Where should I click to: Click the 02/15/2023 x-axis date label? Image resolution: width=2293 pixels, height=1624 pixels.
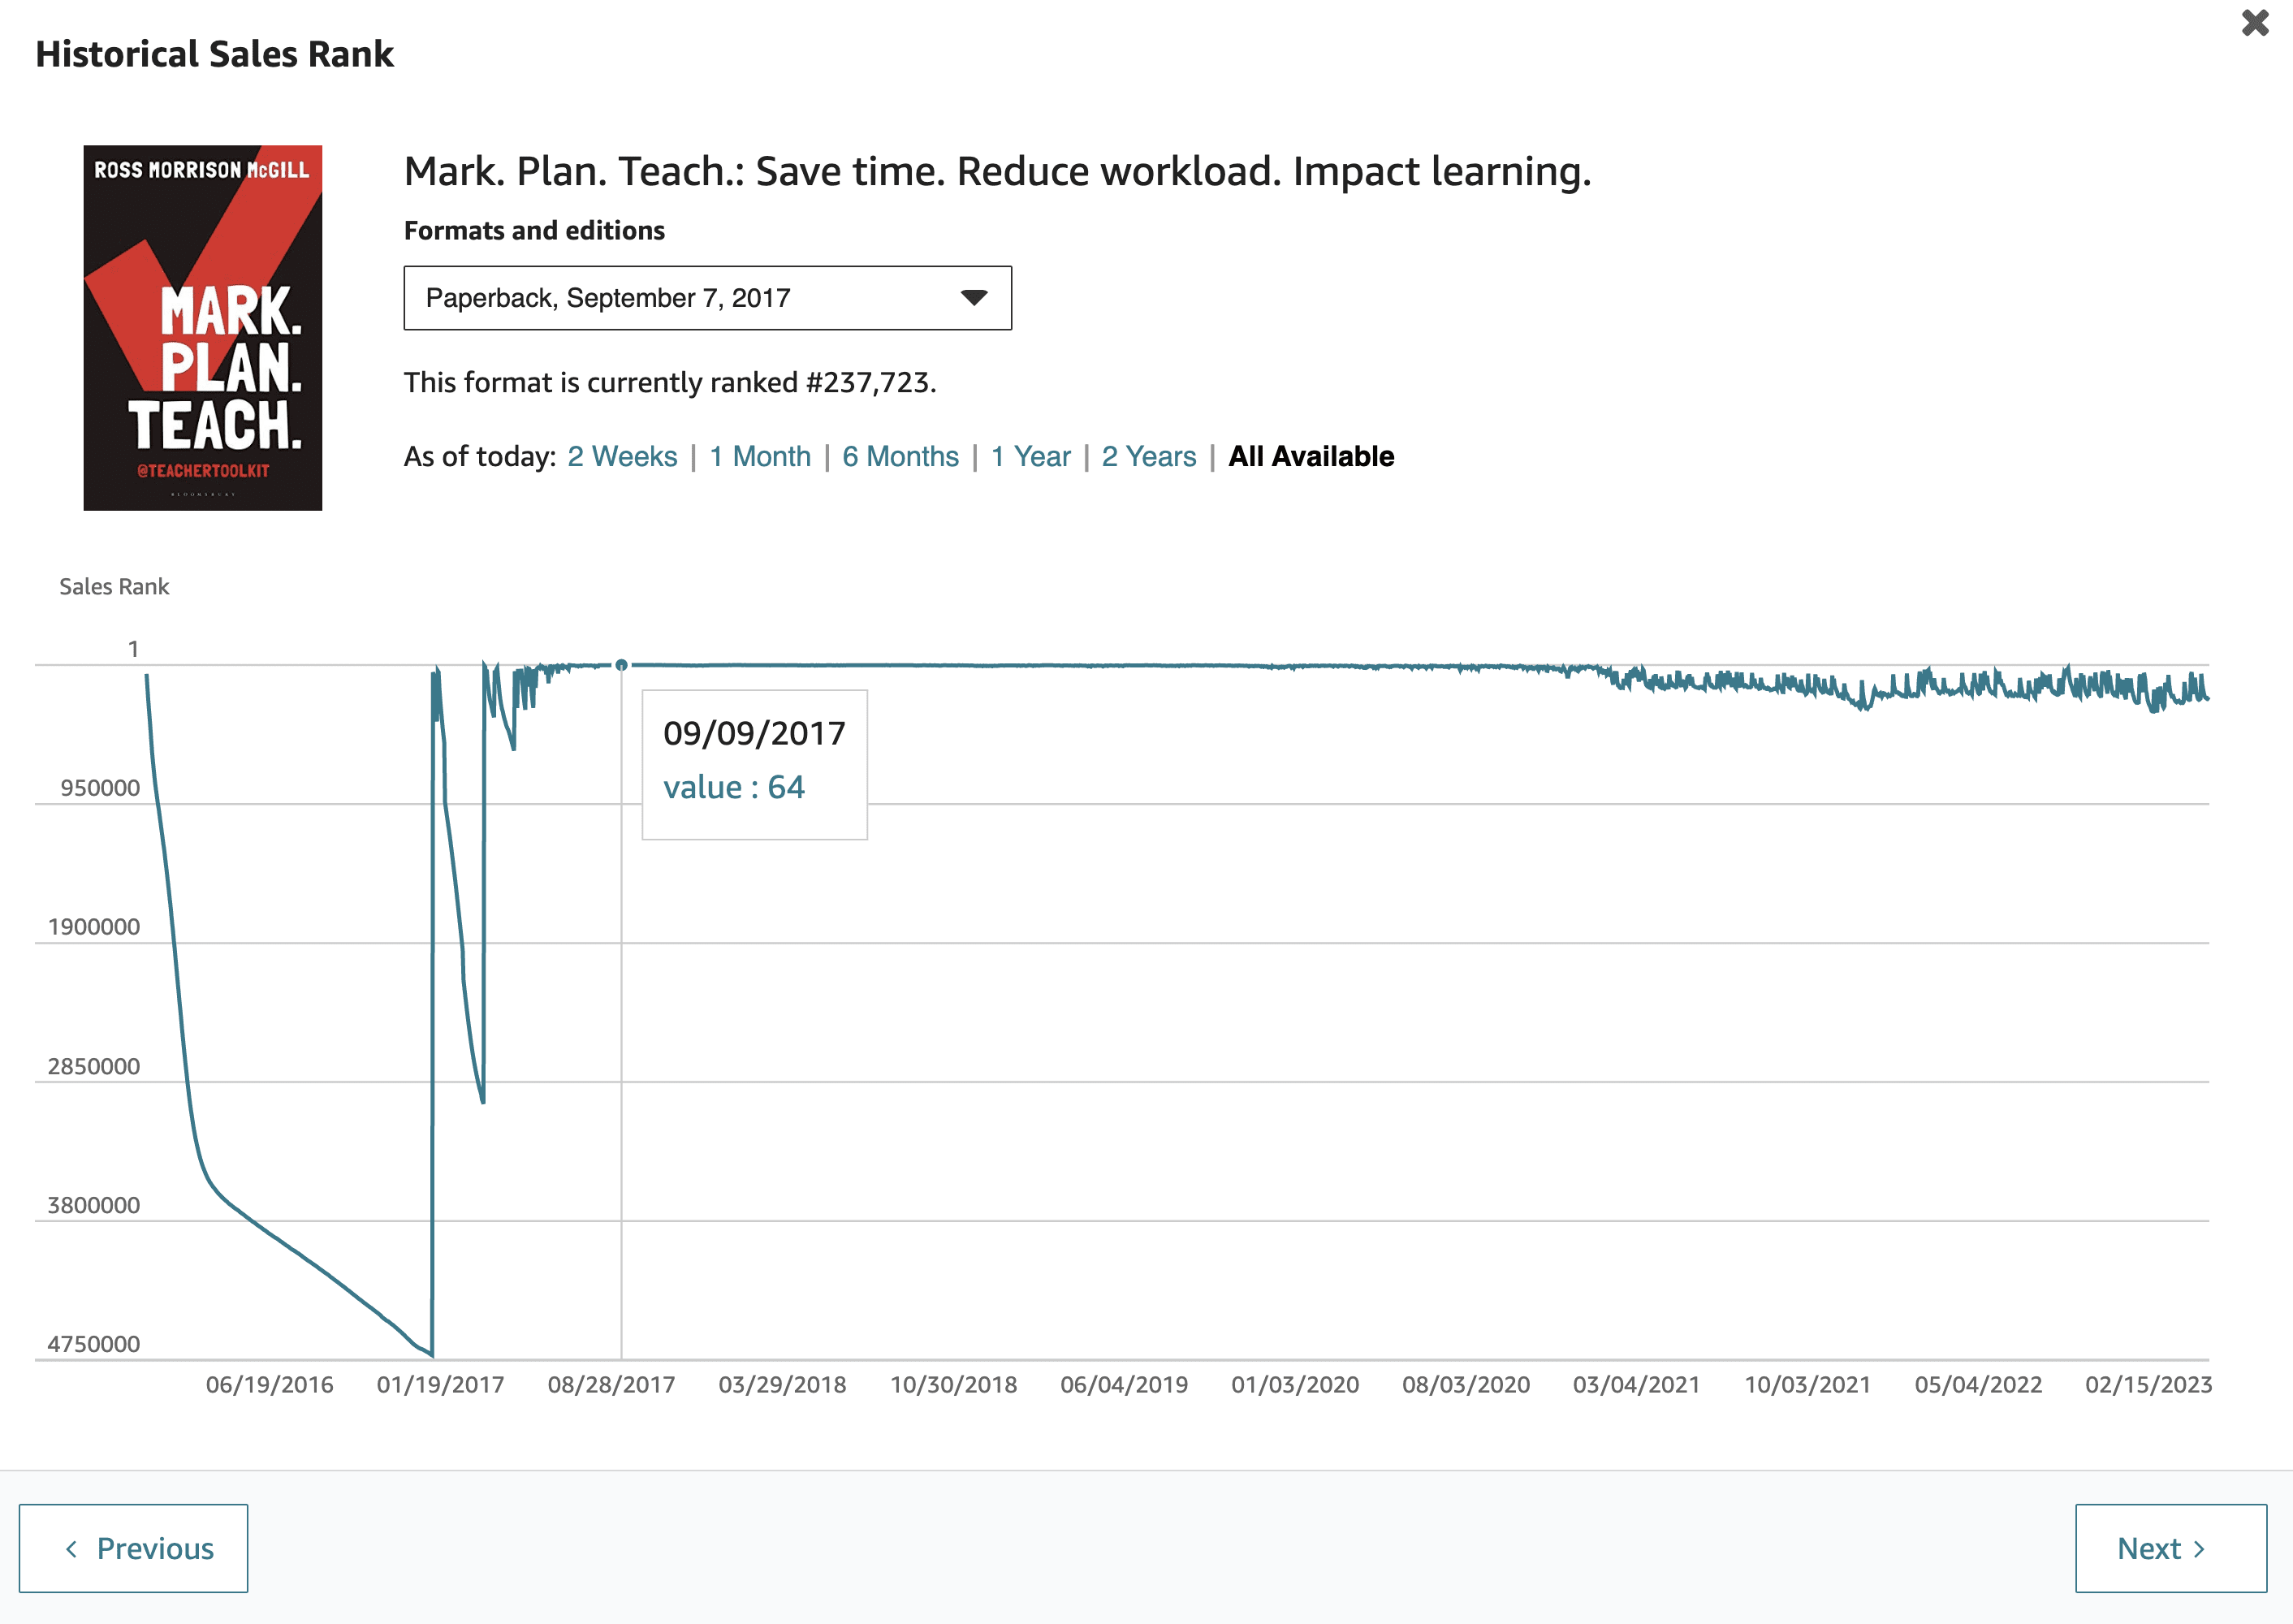[2148, 1385]
